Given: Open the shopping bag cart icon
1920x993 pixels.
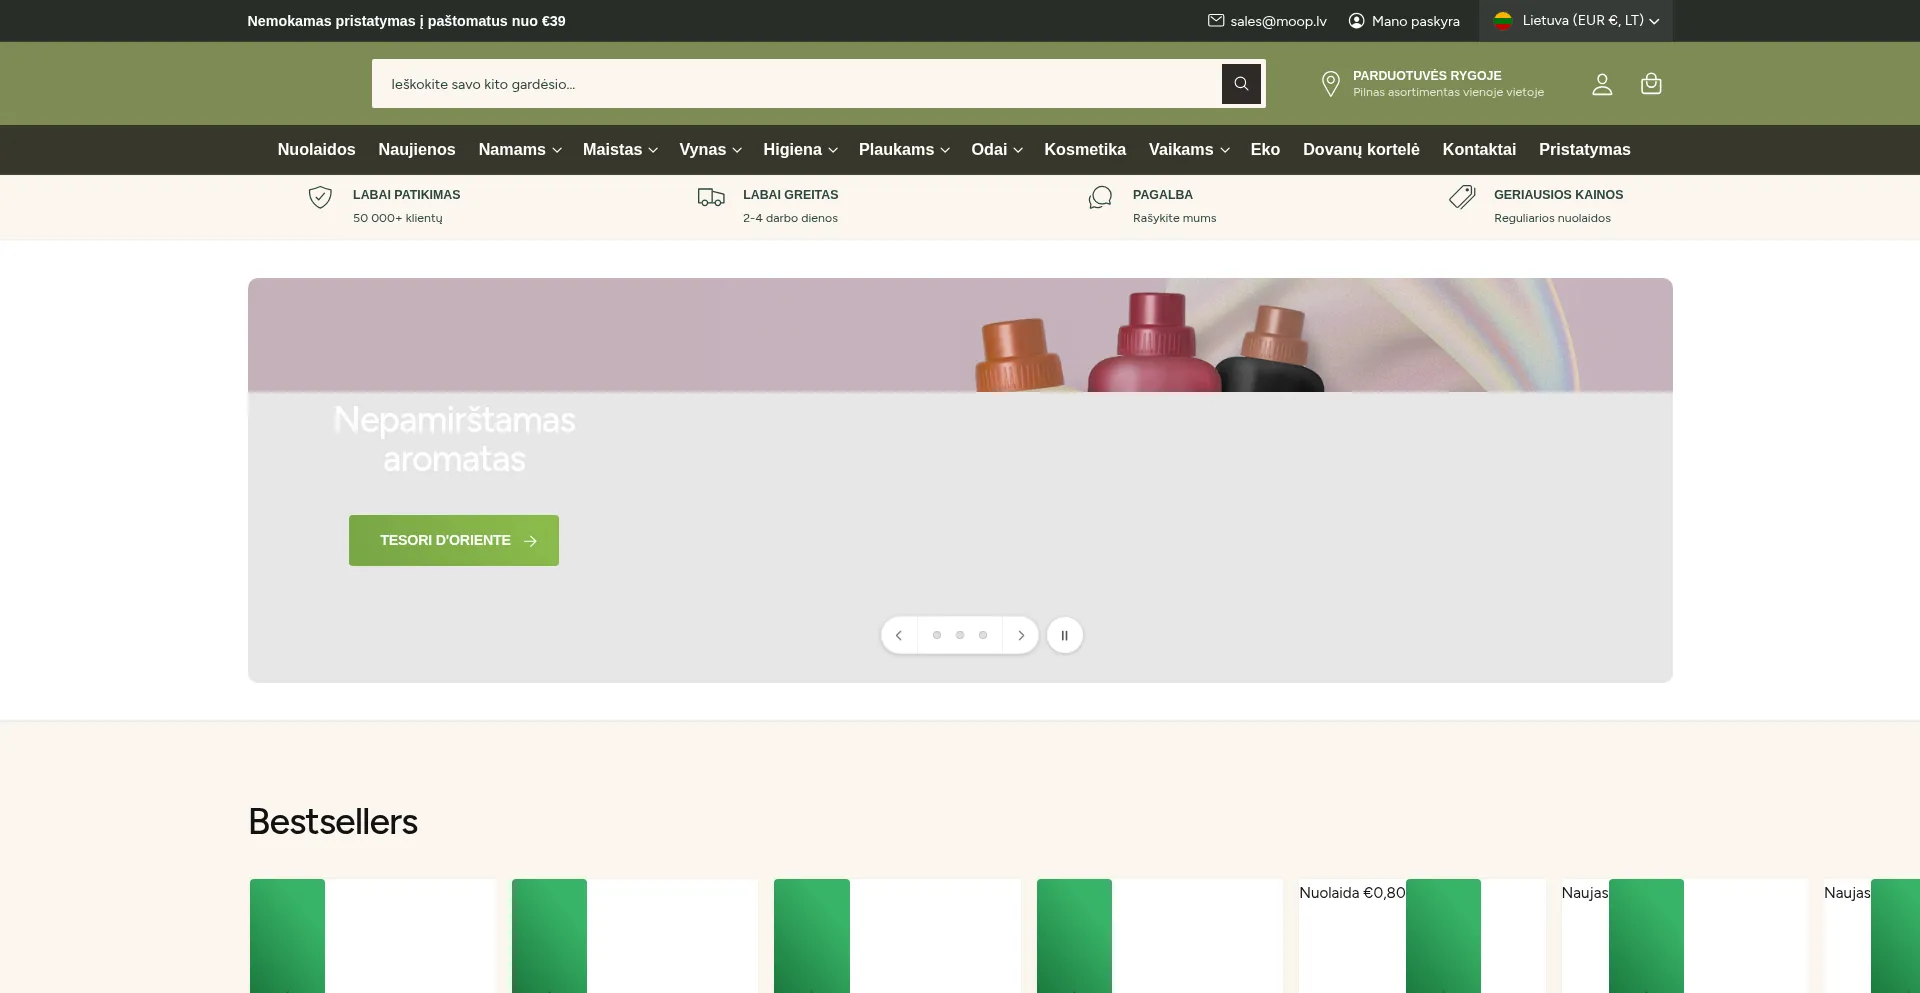Looking at the screenshot, I should point(1651,84).
